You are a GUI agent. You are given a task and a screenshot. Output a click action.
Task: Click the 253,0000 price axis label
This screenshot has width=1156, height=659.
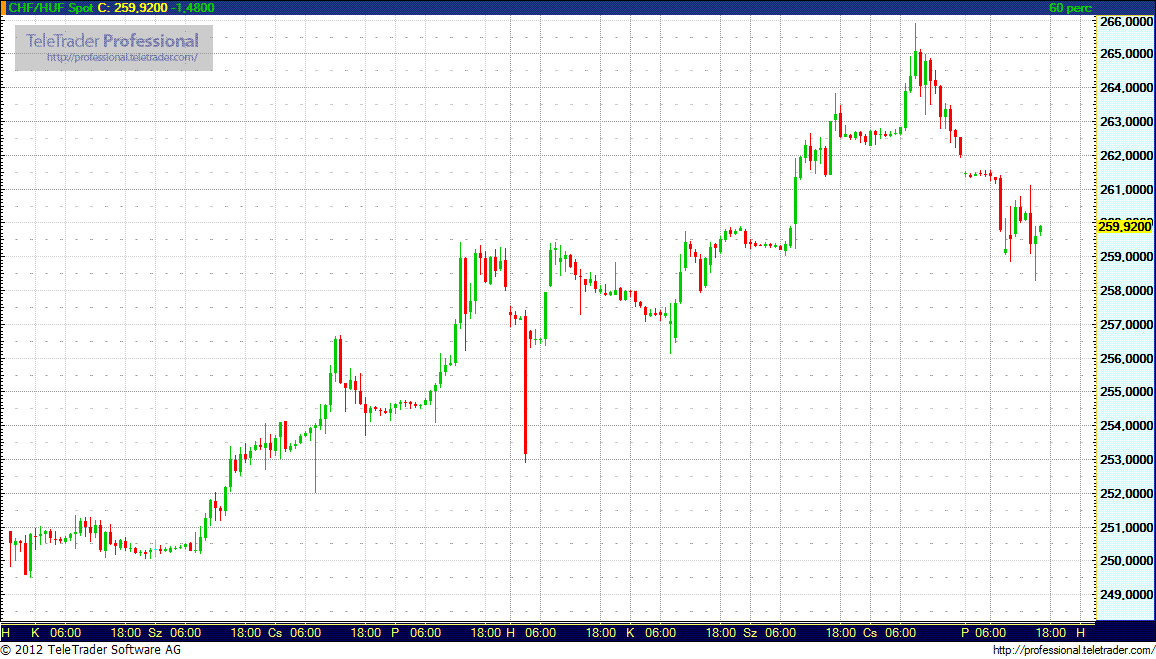tap(1125, 459)
